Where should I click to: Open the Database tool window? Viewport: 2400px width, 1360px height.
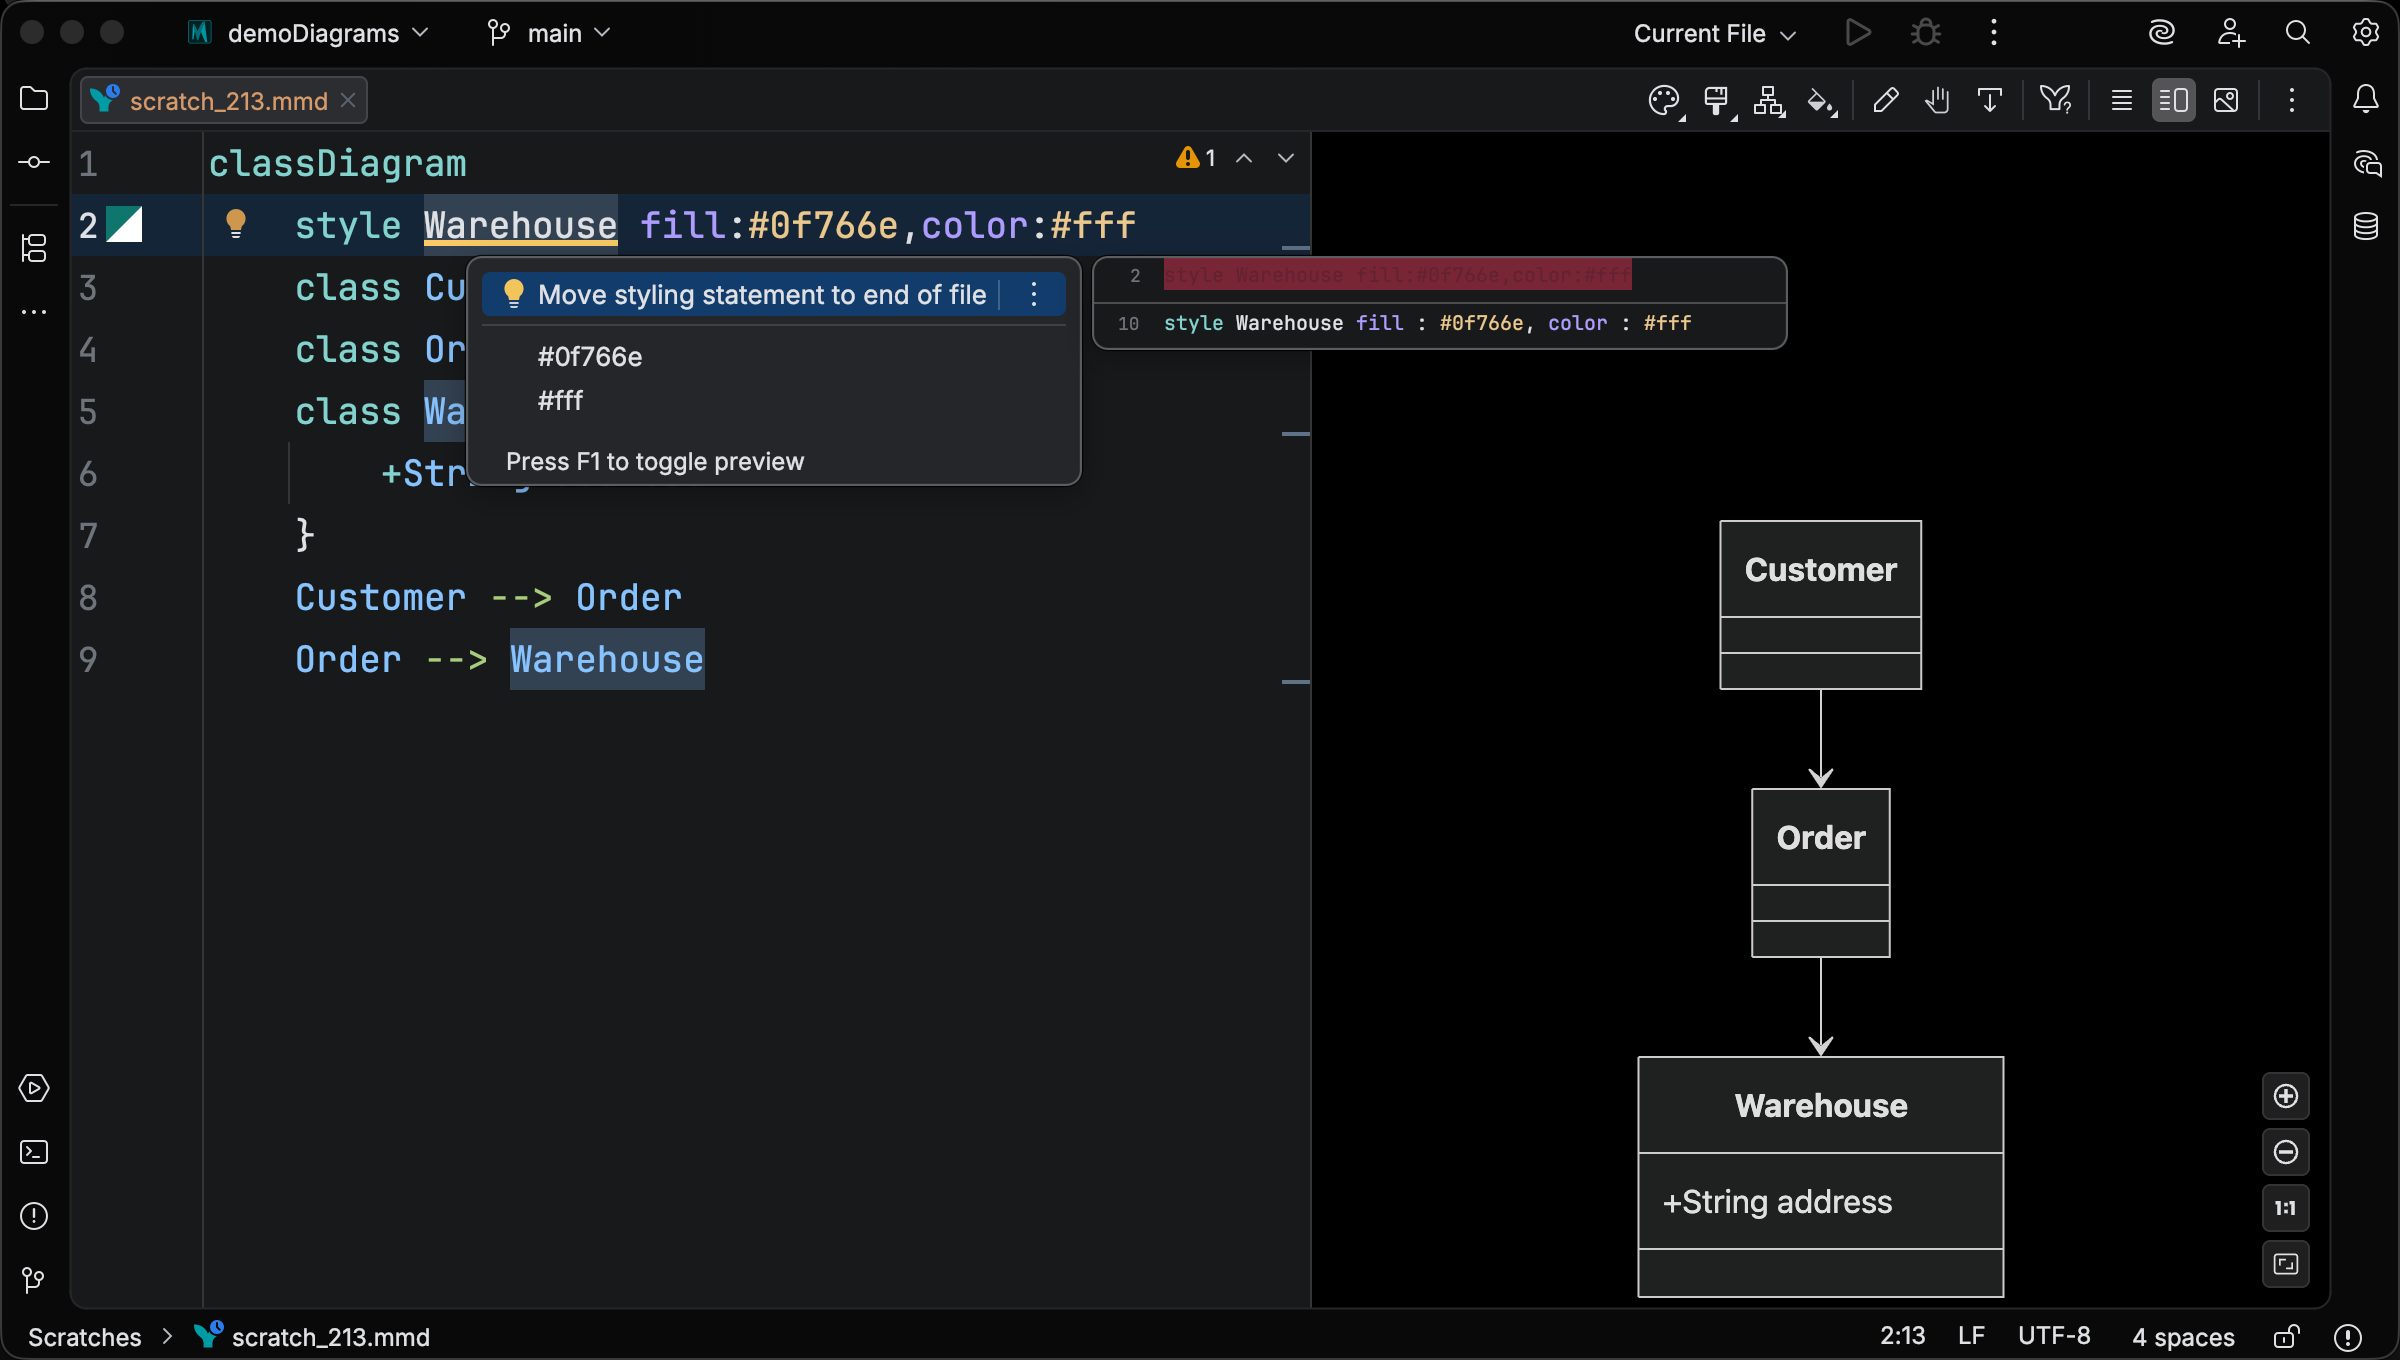pos(2366,227)
